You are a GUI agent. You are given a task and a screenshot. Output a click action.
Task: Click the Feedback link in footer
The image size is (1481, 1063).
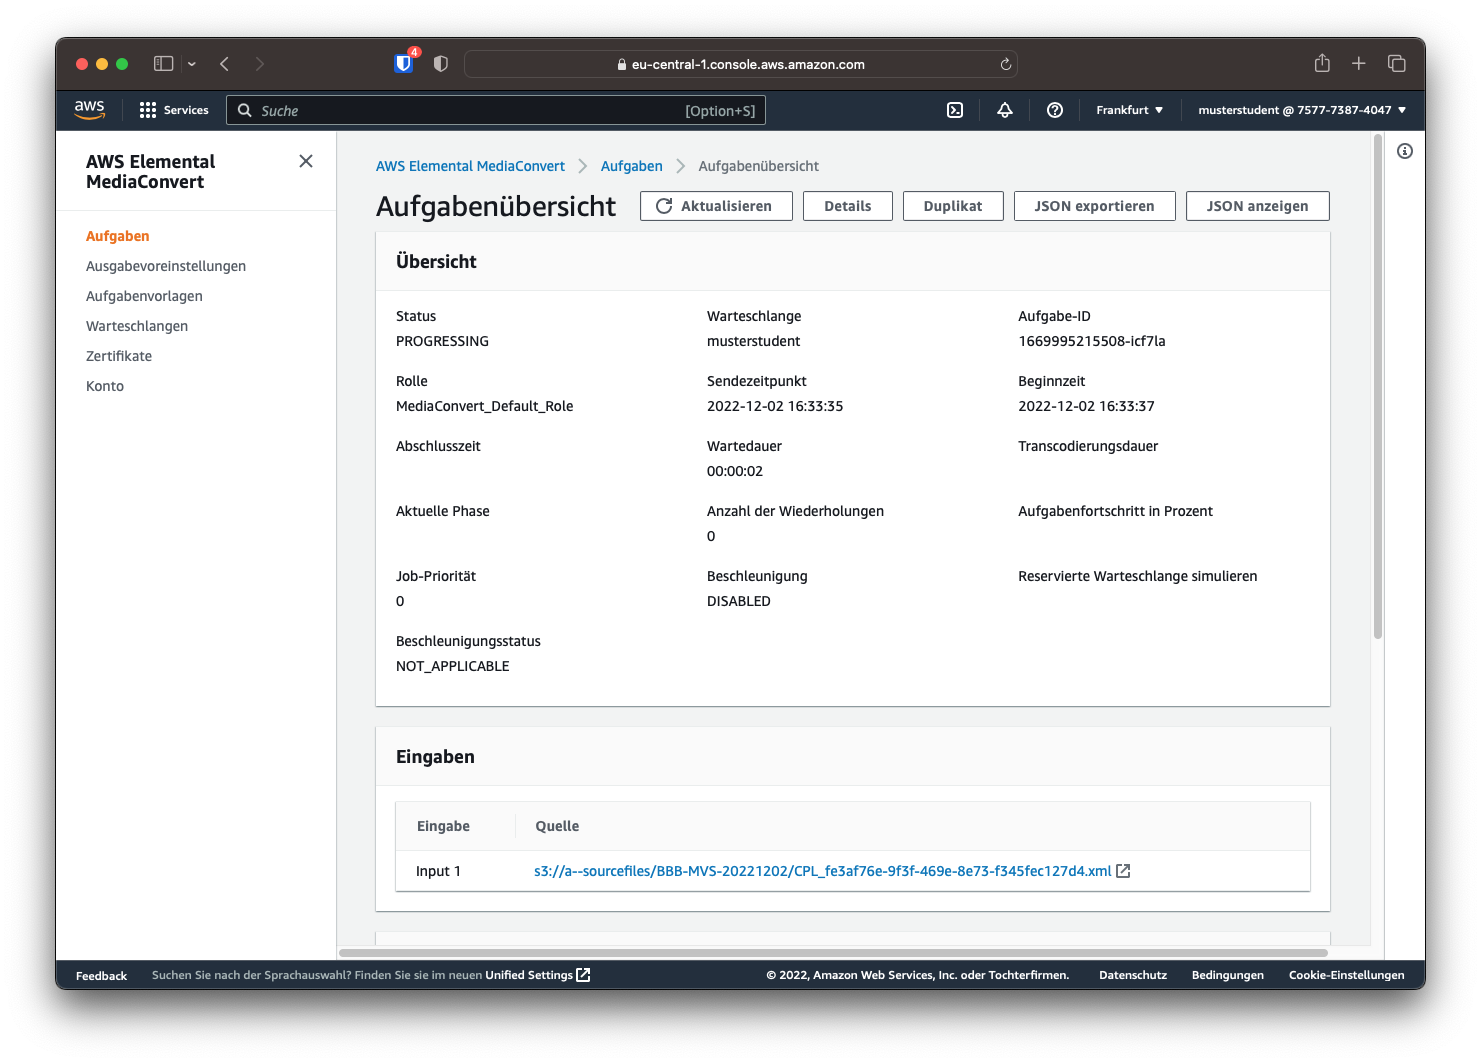click(101, 976)
